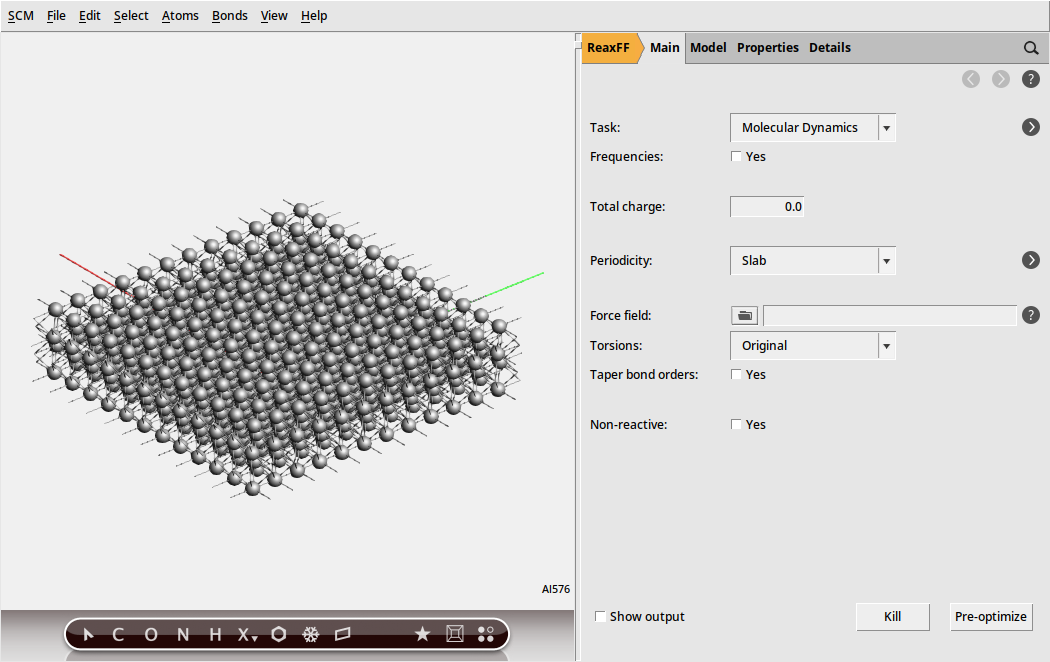Open the Torsions dropdown set to Original
Image resolution: width=1050 pixels, height=662 pixels.
tap(812, 346)
